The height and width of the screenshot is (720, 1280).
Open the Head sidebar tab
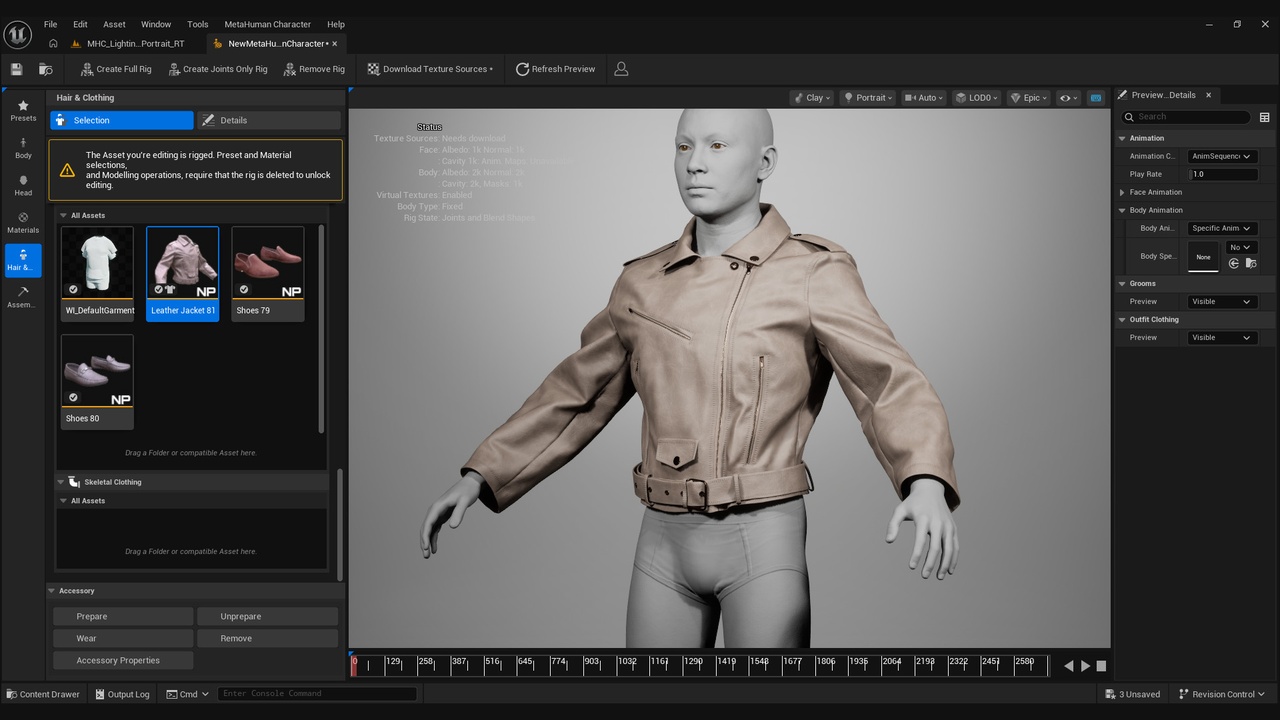(23, 185)
